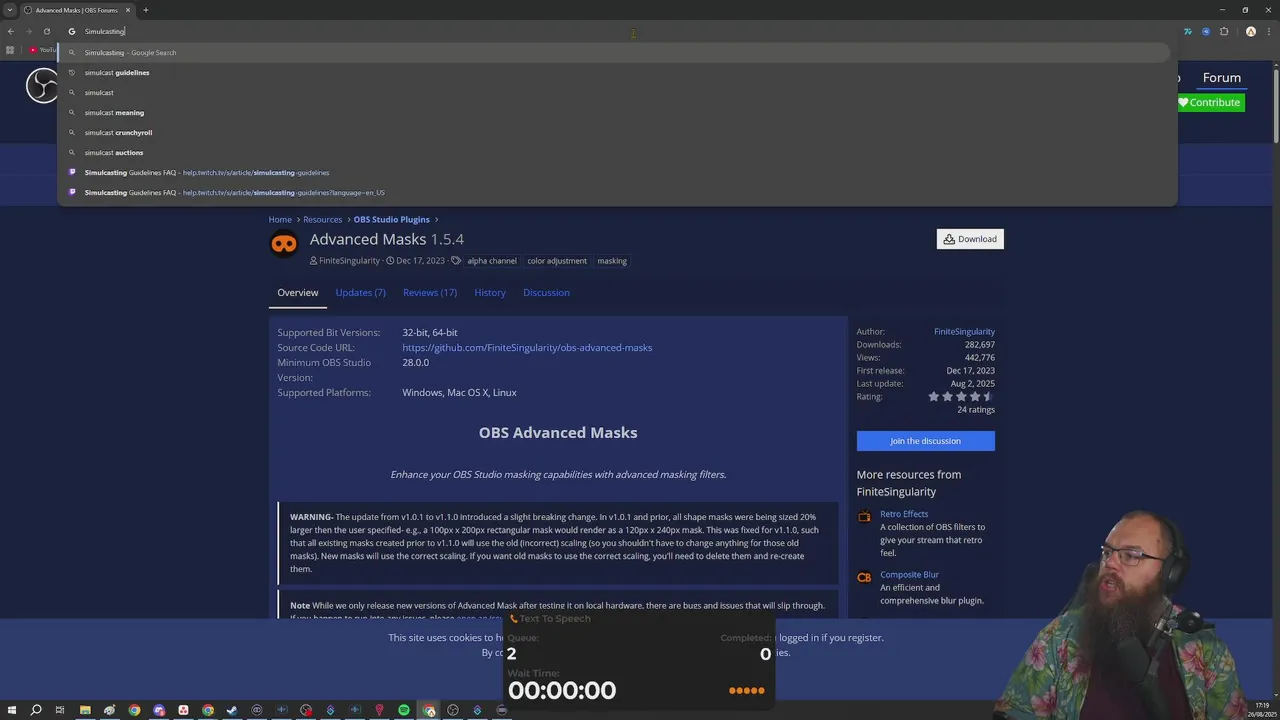The width and height of the screenshot is (1280, 720).
Task: Open a new browser tab with the plus icon
Action: pyautogui.click(x=145, y=10)
